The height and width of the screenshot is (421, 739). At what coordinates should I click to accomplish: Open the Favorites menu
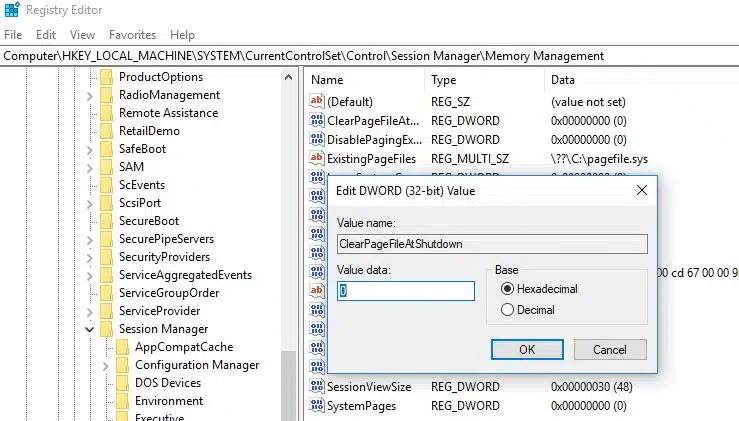pos(132,35)
